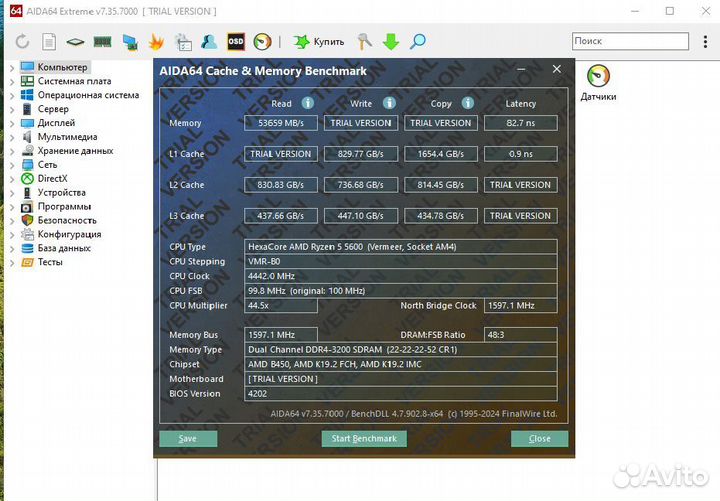Select DirectX in the sidebar tree
This screenshot has height=501, width=720.
tap(52, 178)
